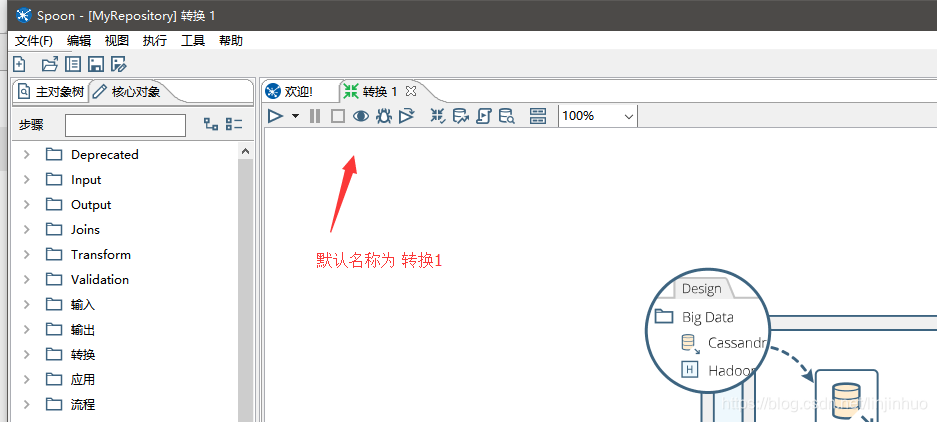The image size is (937, 422).
Task: Click the collapse all tree icon
Action: 234,124
